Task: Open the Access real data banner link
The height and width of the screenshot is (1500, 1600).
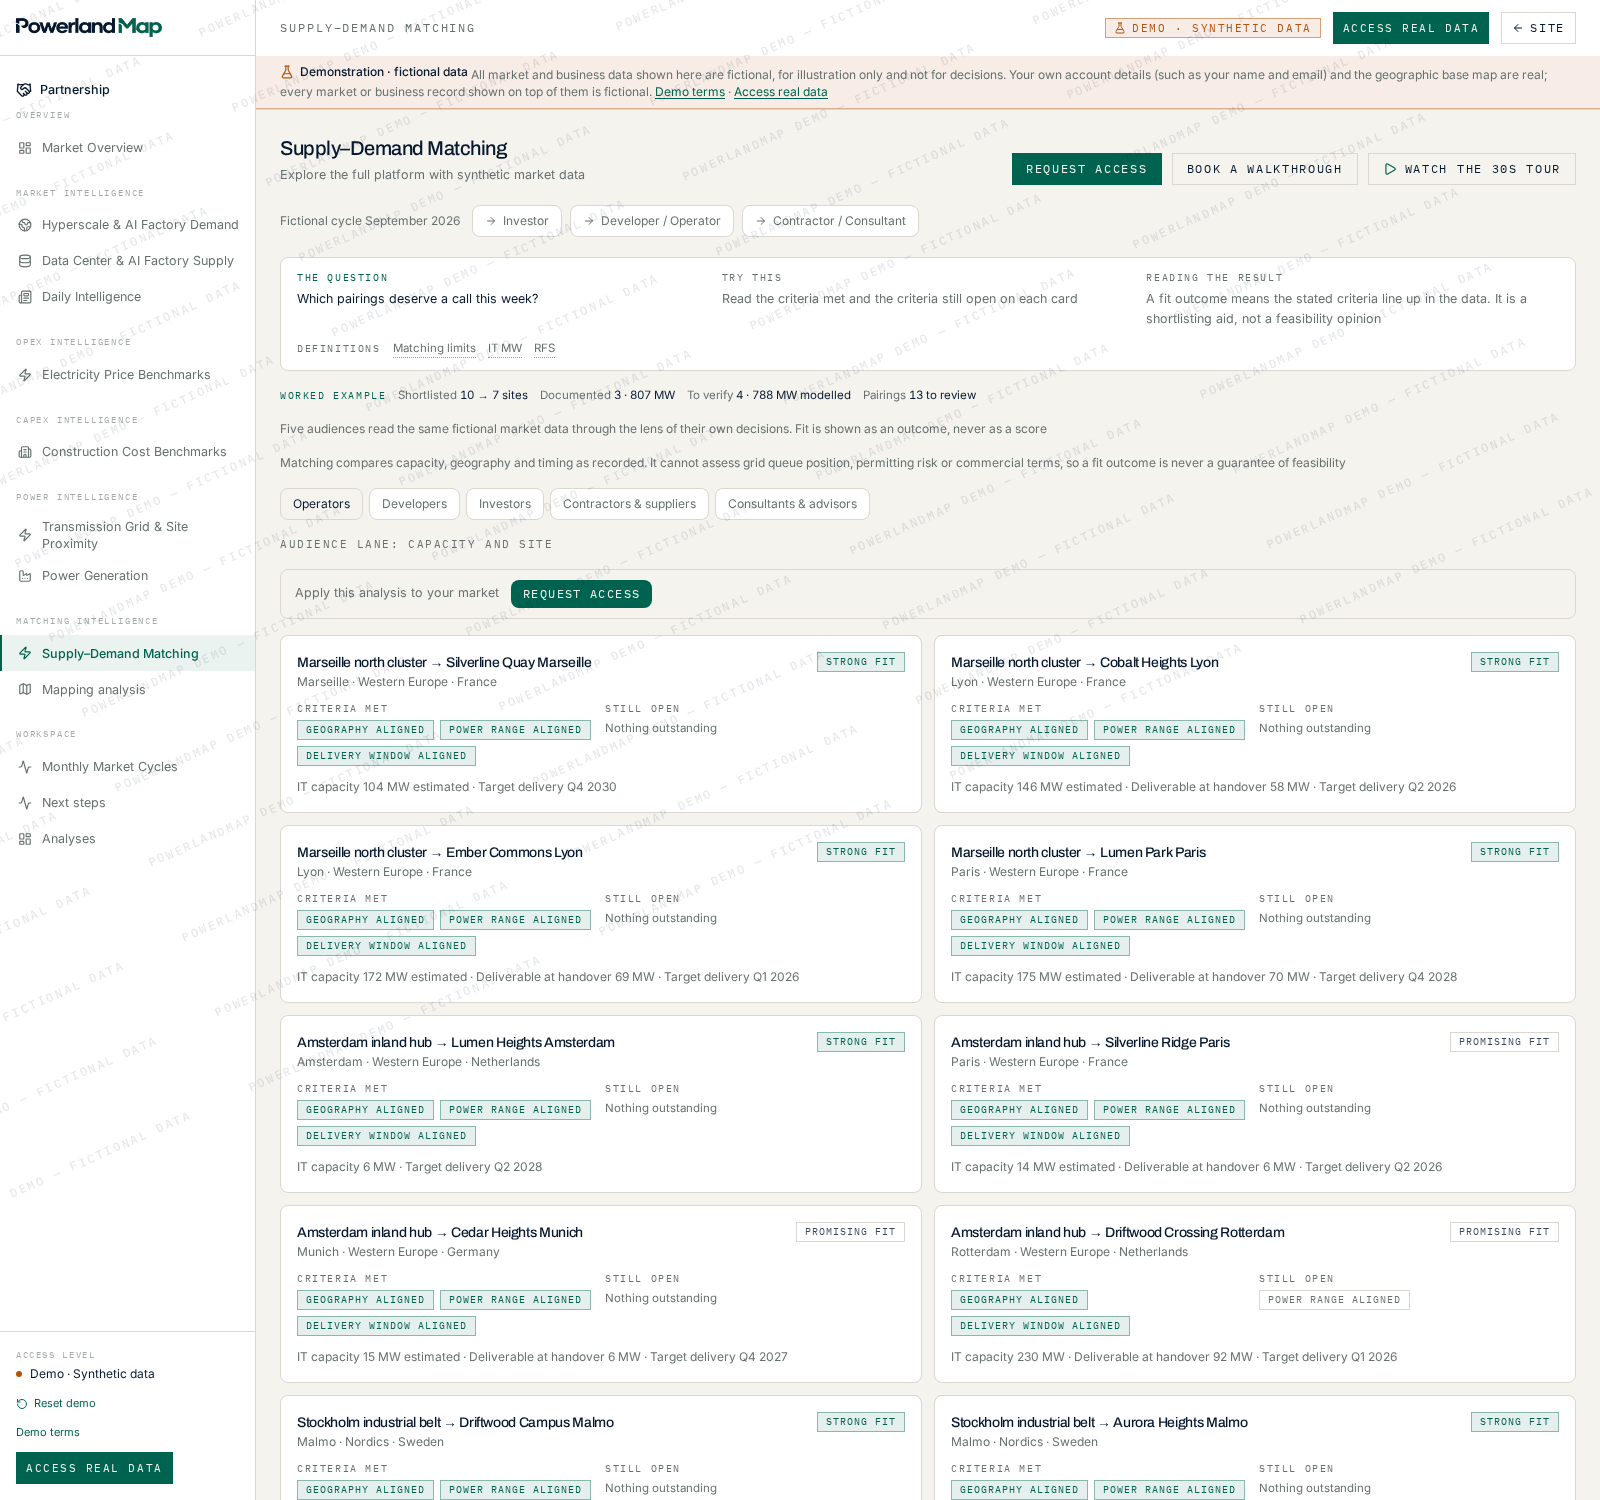Action: (x=781, y=92)
